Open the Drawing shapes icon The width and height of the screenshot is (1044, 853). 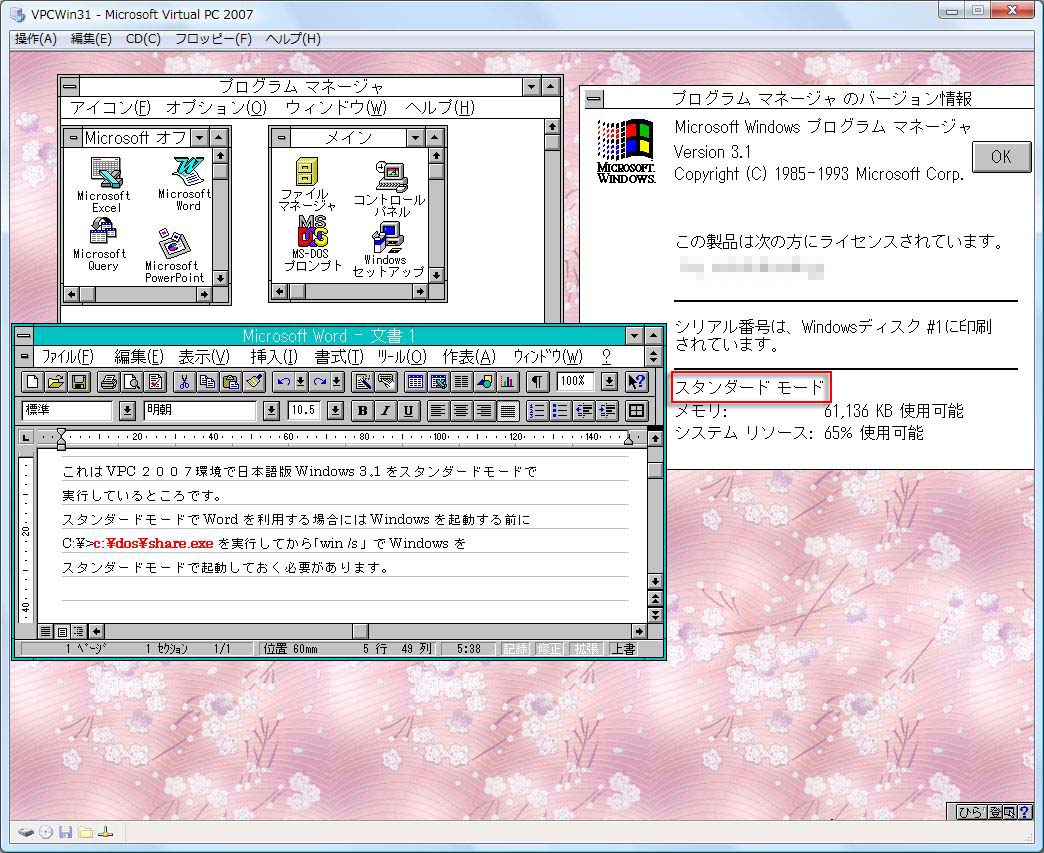tap(485, 382)
